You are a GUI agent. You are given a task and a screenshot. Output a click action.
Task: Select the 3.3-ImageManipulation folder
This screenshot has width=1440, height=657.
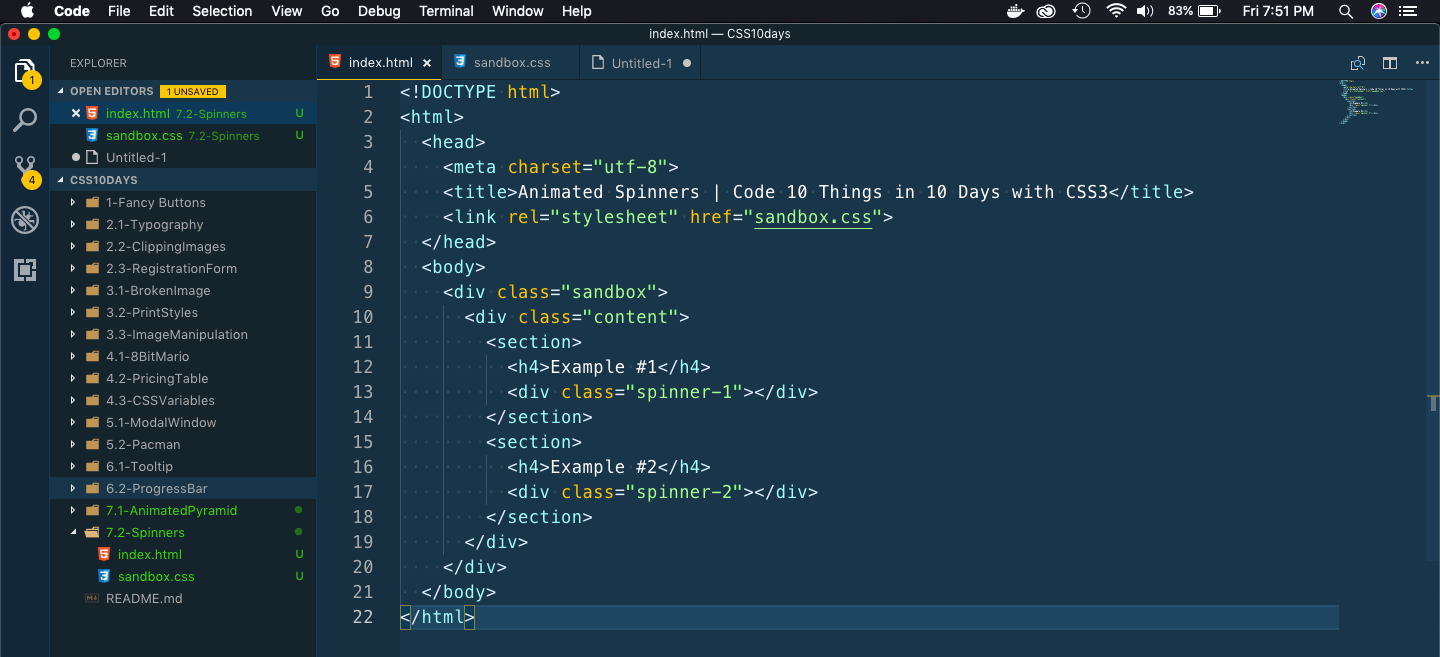coord(183,334)
